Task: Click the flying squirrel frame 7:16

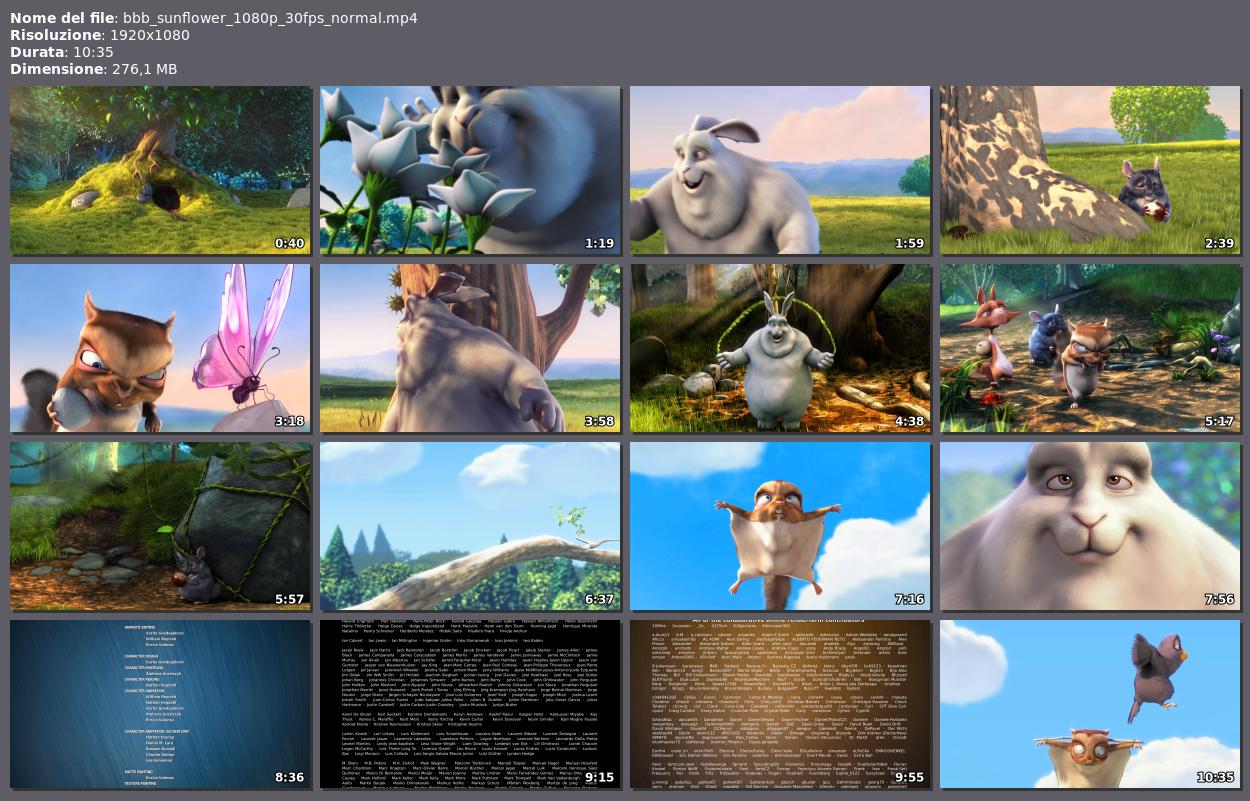Action: coord(780,526)
